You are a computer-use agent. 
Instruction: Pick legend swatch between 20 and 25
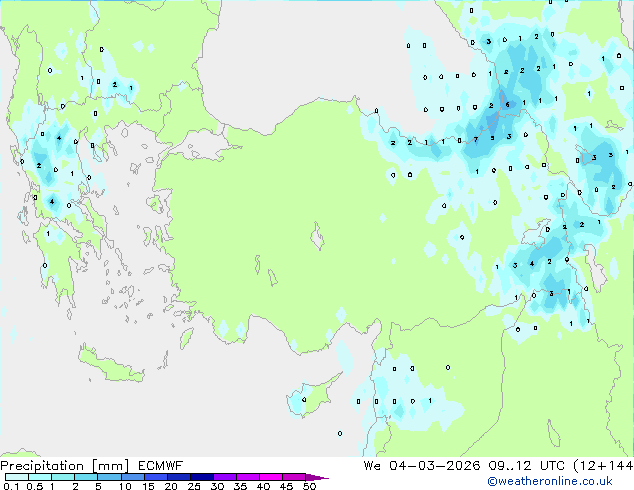178,477
